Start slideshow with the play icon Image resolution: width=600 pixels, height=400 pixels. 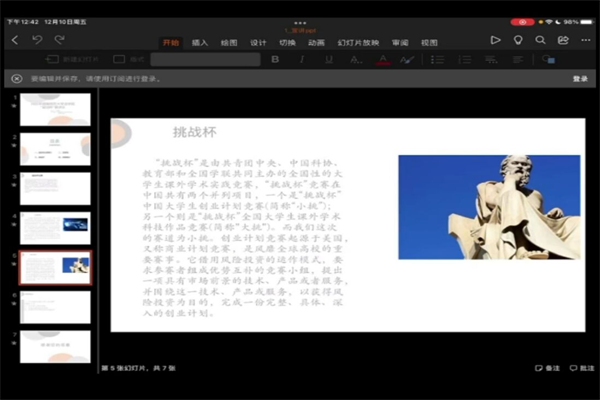click(x=495, y=40)
